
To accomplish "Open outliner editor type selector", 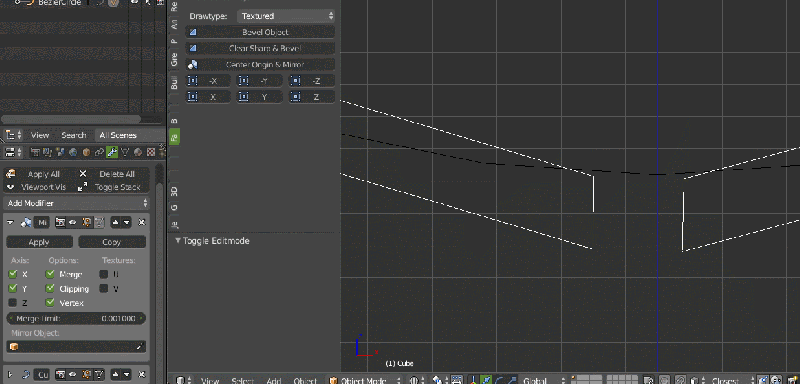I will [x=14, y=135].
